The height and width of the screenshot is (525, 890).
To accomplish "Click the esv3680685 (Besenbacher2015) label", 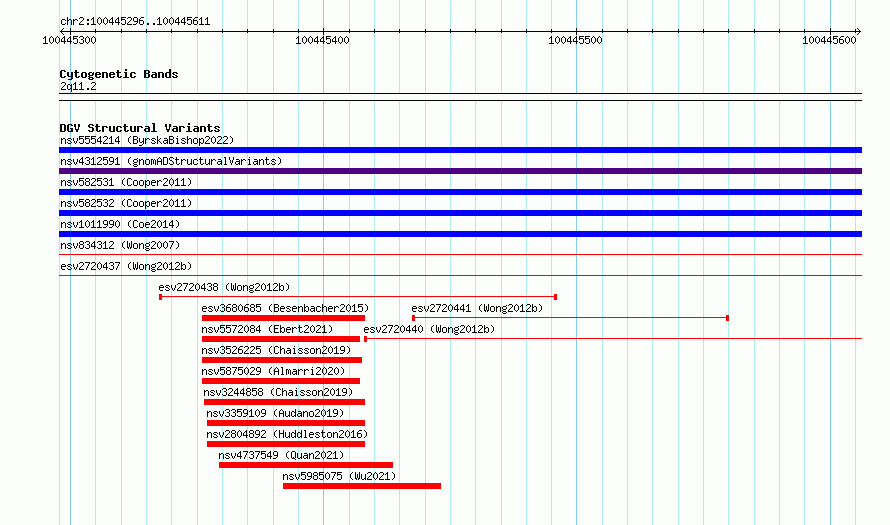I will tap(285, 308).
